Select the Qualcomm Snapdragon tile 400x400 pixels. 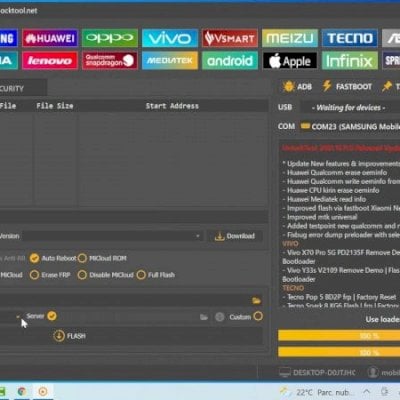[110, 60]
